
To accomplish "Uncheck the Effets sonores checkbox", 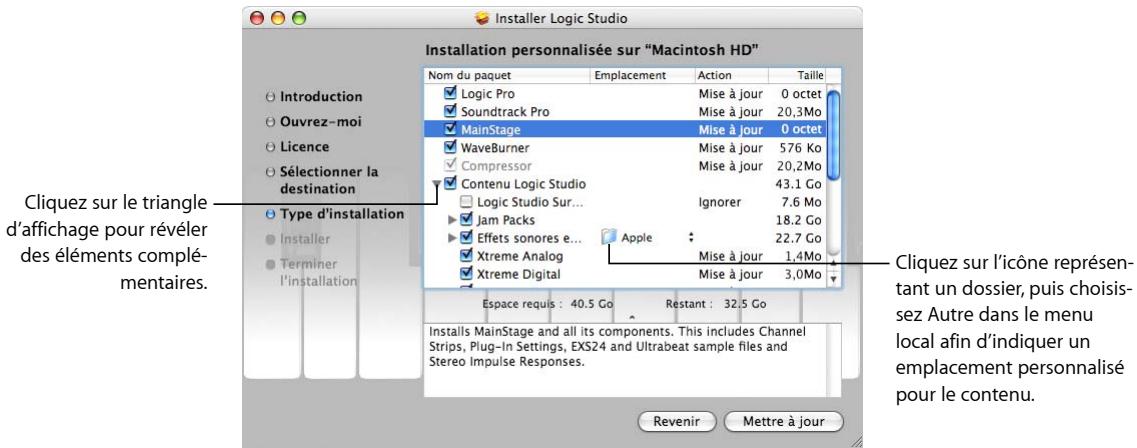I will (x=466, y=237).
